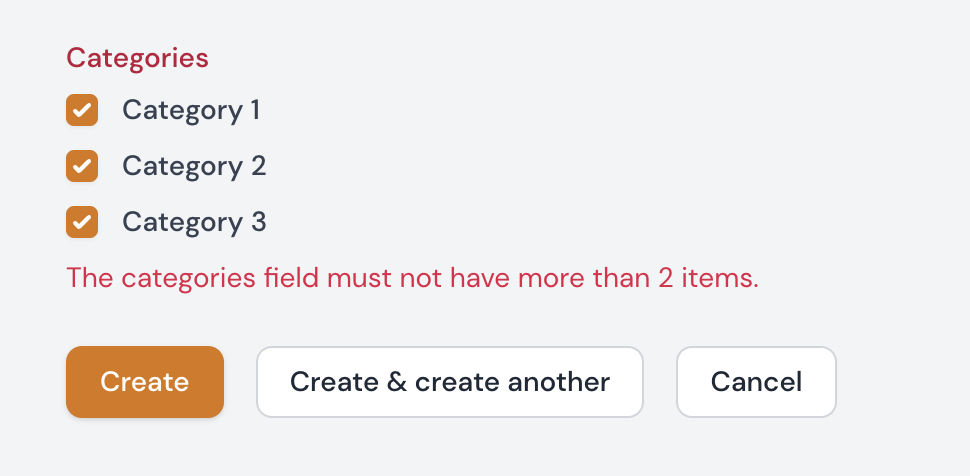Click the categories validation error message
The height and width of the screenshot is (476, 970).
coord(412,278)
